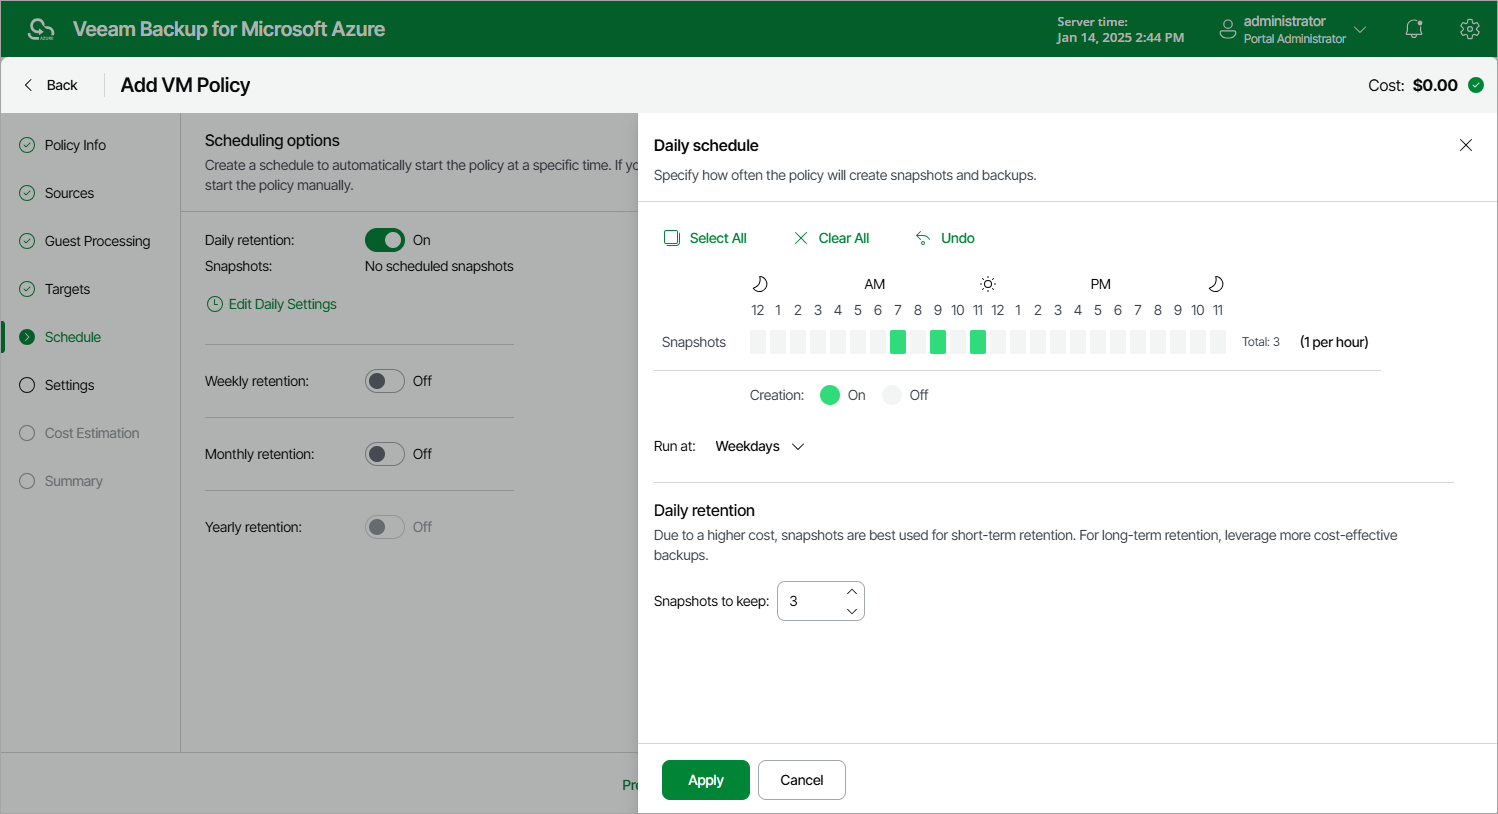Select the 5 PM snapshot hour cell
This screenshot has width=1498, height=814.
tap(1098, 342)
